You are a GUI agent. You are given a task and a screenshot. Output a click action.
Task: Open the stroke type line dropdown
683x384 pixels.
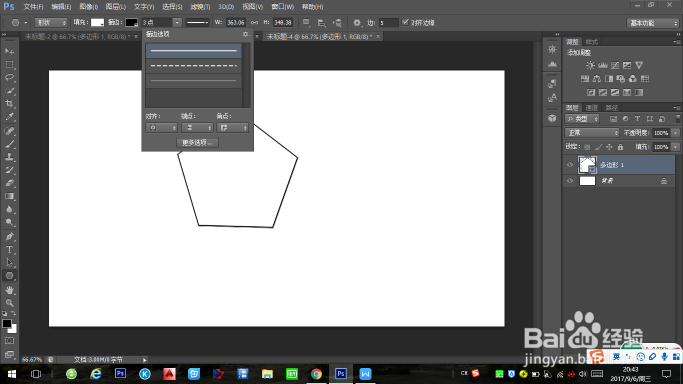point(197,23)
